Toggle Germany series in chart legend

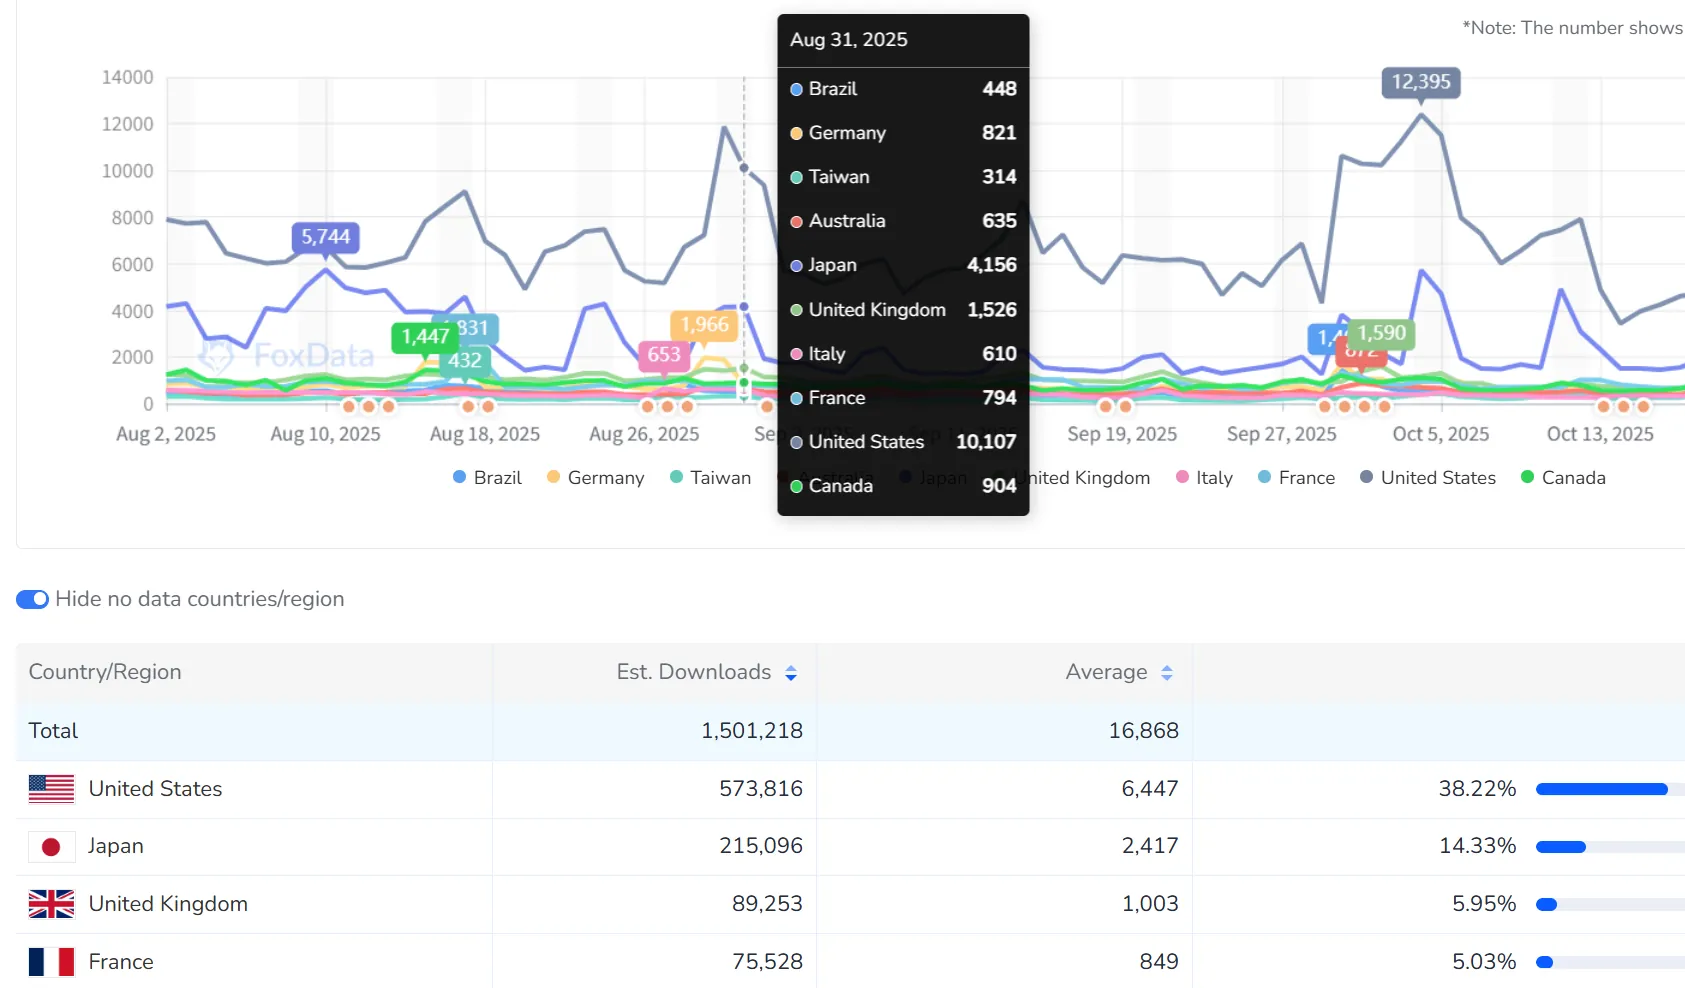[595, 478]
